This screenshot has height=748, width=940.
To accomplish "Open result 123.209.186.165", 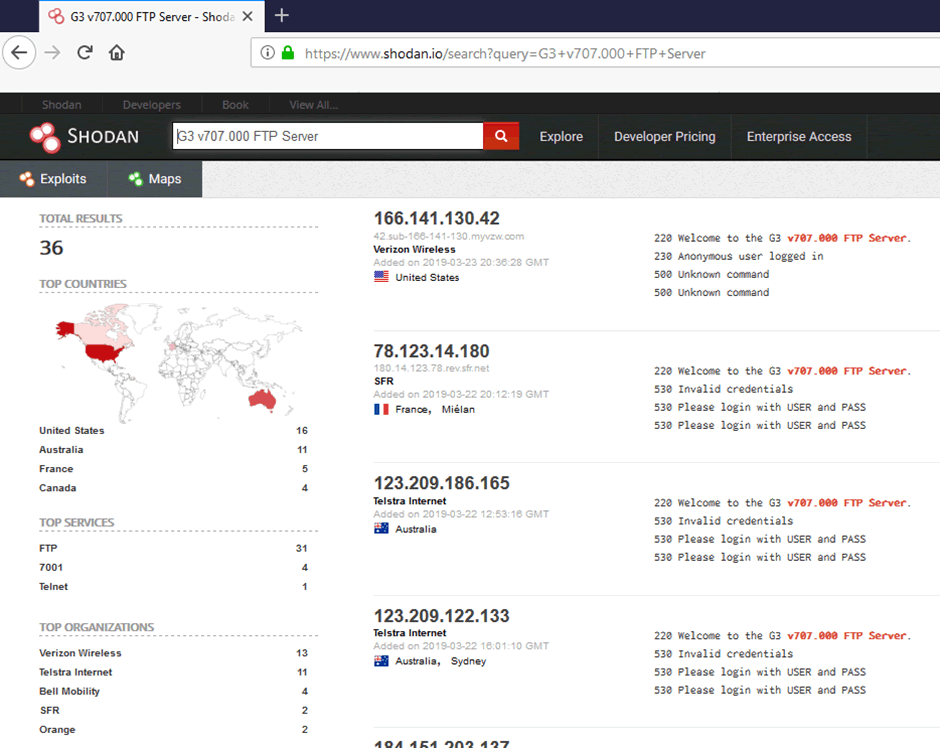I will [441, 482].
